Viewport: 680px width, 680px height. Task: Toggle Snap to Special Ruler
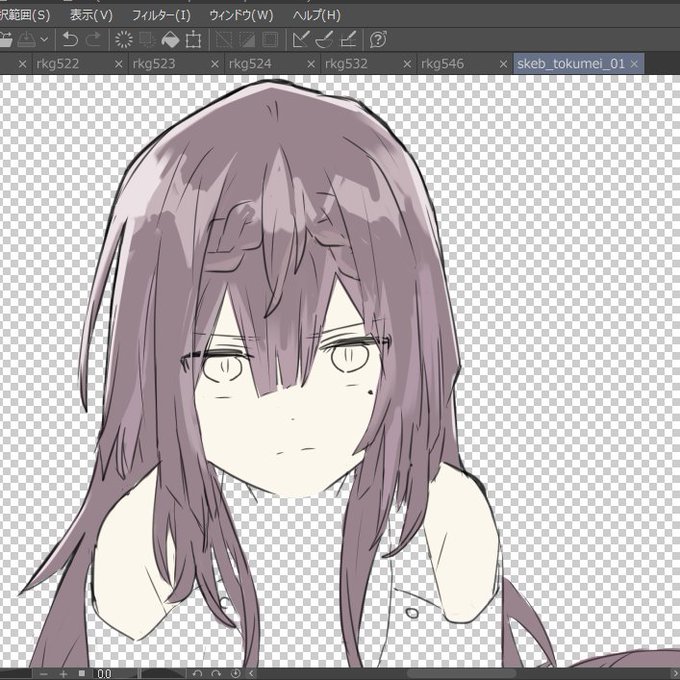point(324,40)
